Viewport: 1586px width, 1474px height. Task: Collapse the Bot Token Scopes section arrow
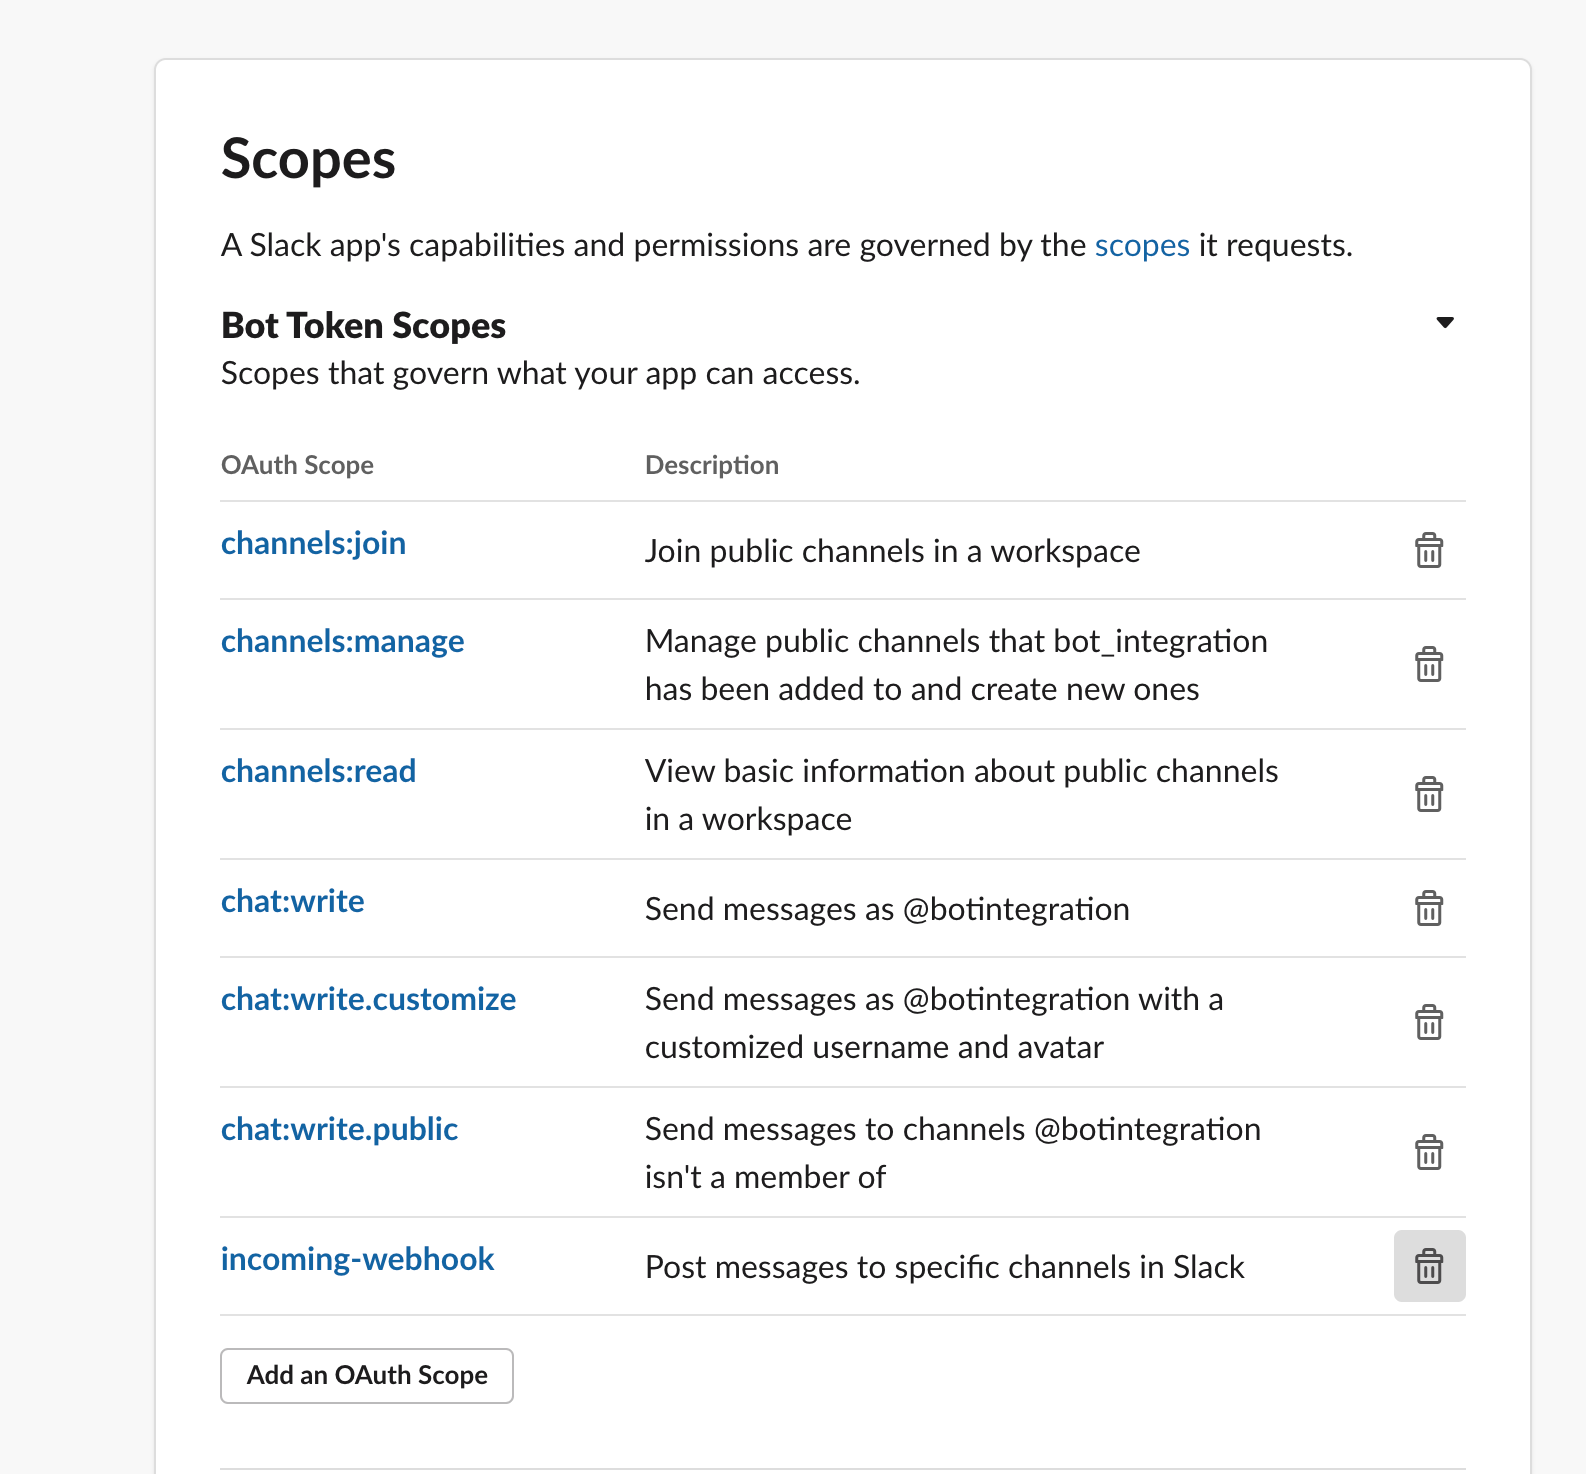coord(1444,323)
